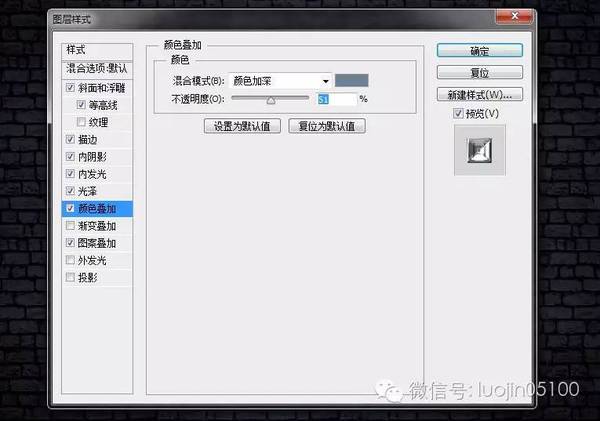Screen dimensions: 600x421
Task: Enable the 纹理 checkbox
Action: click(81, 122)
